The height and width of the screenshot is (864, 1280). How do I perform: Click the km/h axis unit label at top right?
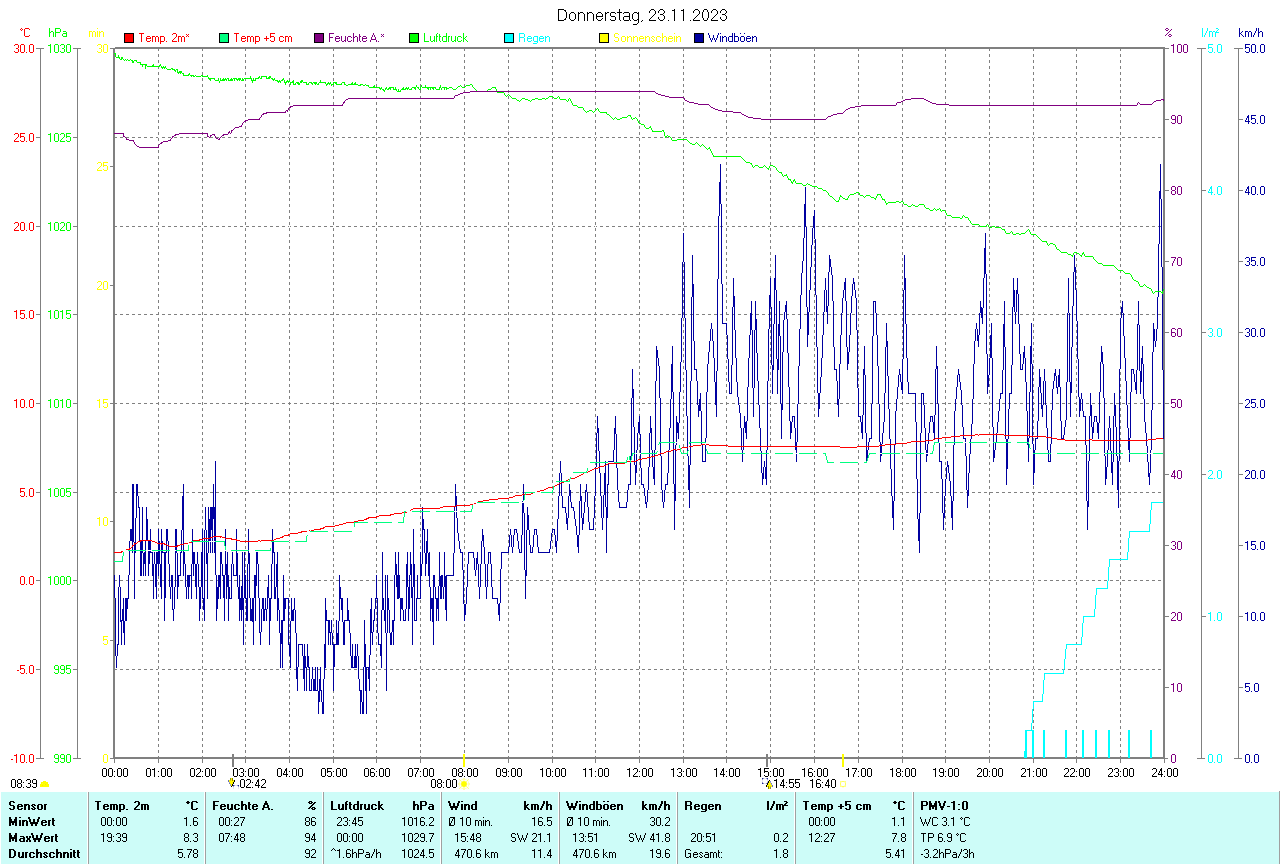coord(1251,33)
